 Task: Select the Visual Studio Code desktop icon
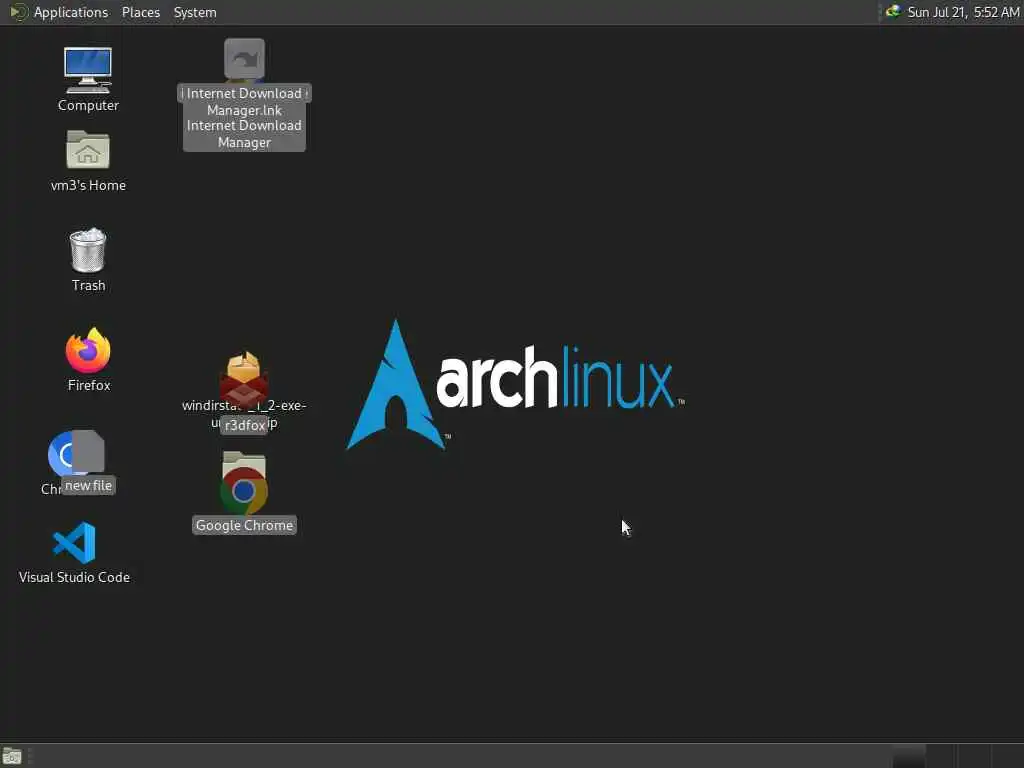[x=74, y=543]
